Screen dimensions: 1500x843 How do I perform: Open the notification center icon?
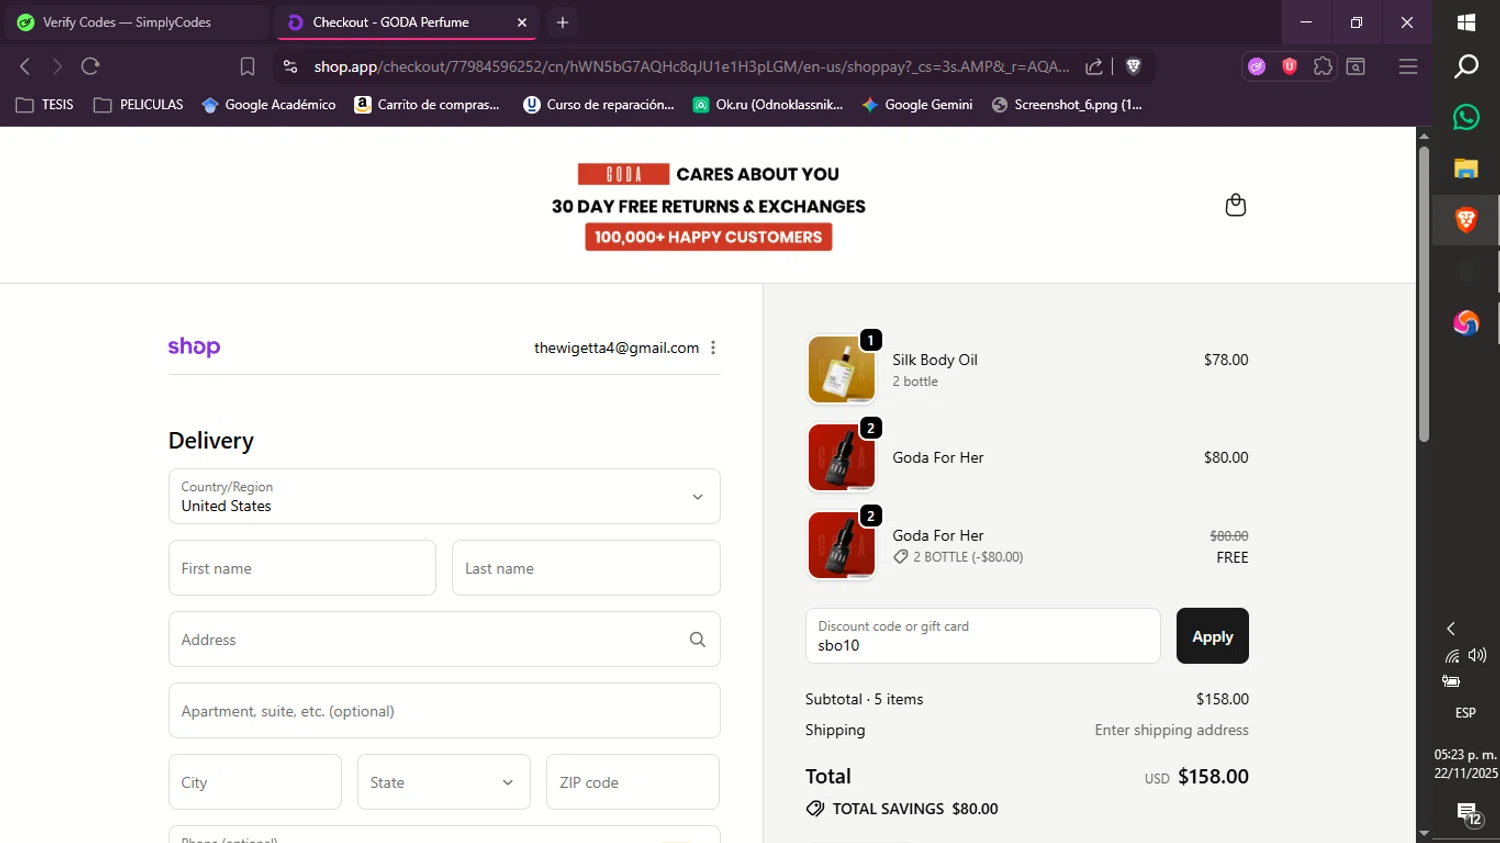1468,814
